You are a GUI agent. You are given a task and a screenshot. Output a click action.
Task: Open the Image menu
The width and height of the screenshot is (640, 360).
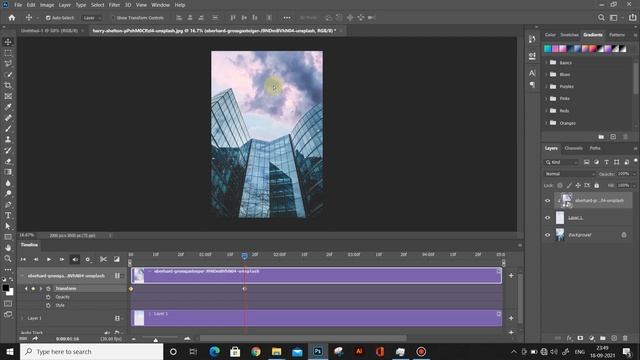point(47,5)
